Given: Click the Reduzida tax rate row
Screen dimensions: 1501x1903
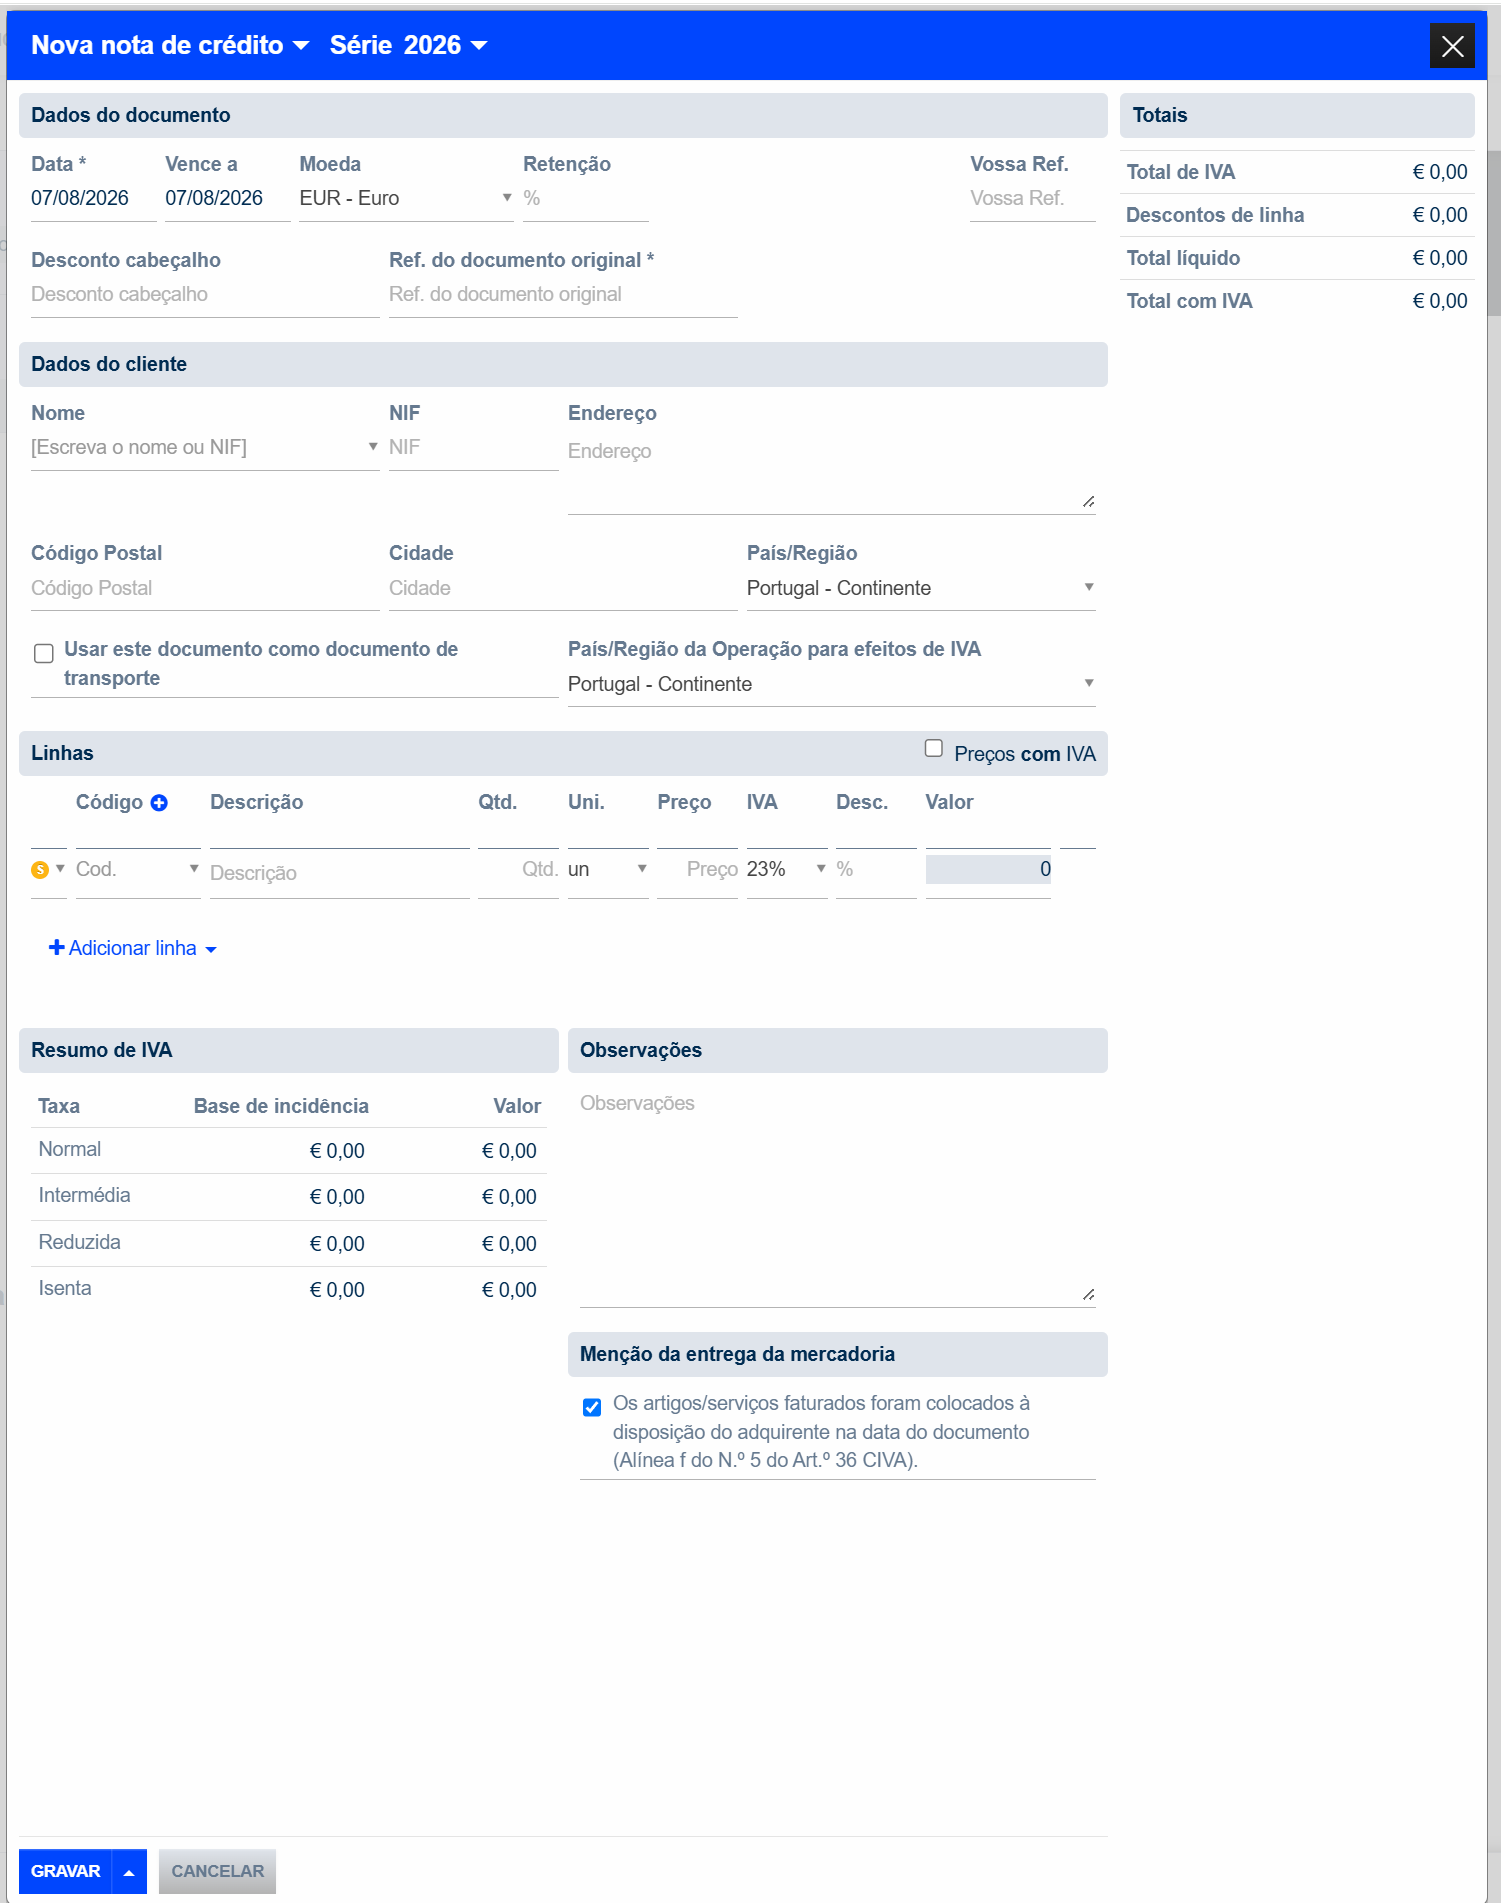Looking at the screenshot, I should 288,1243.
